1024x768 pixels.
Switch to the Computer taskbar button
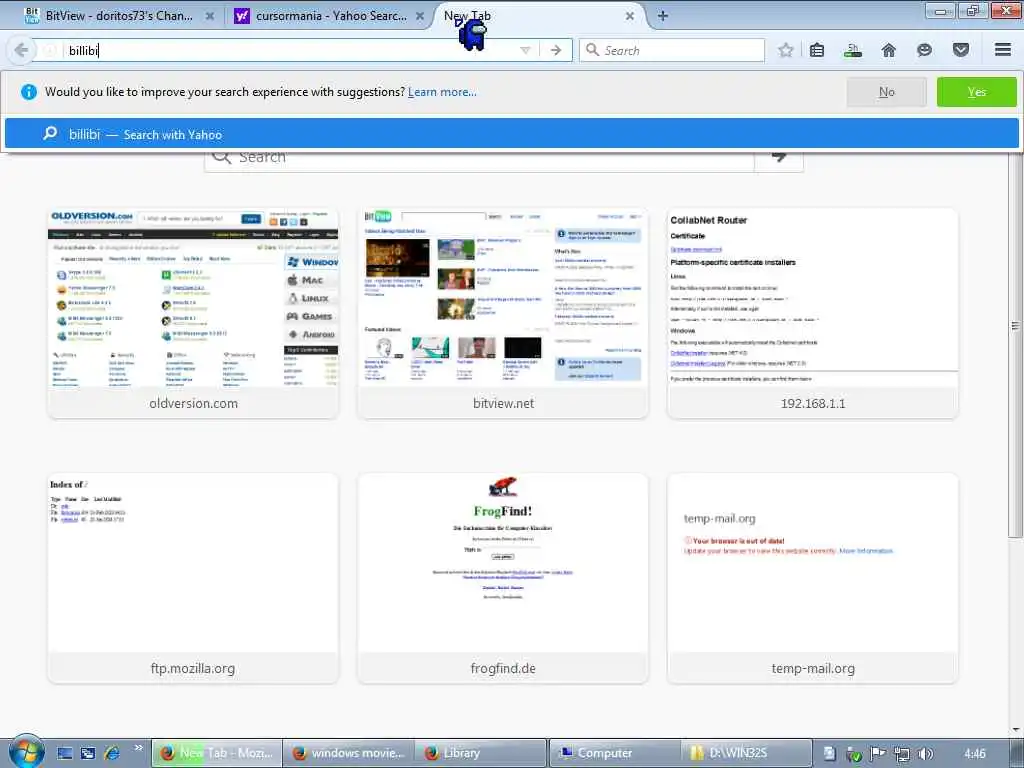pos(615,753)
